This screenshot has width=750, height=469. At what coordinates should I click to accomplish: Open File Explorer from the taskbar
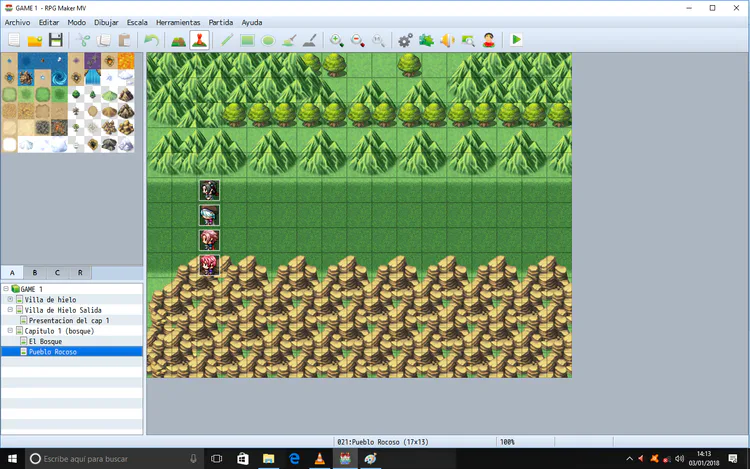(268, 459)
